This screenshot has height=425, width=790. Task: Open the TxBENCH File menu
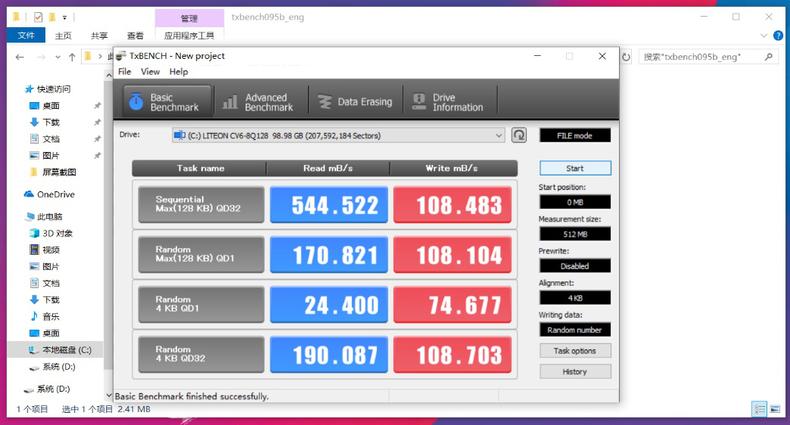tap(124, 72)
